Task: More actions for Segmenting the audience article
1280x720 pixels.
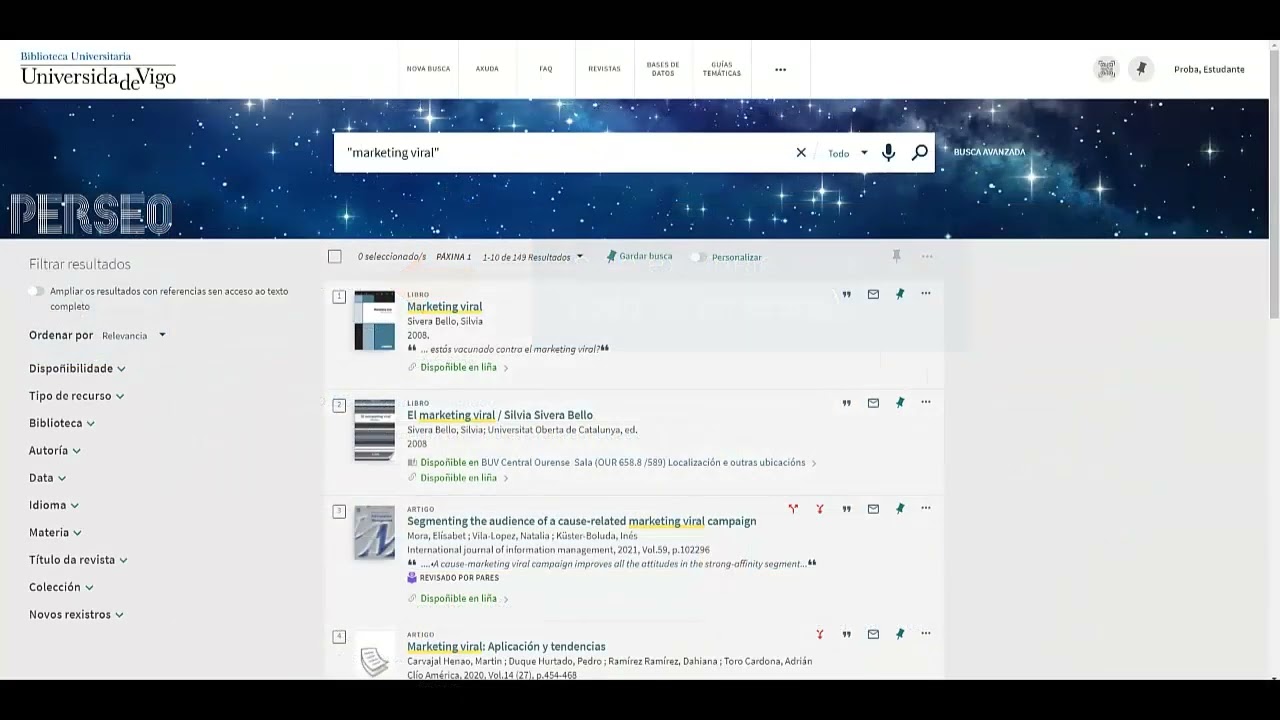Action: pyautogui.click(x=926, y=509)
